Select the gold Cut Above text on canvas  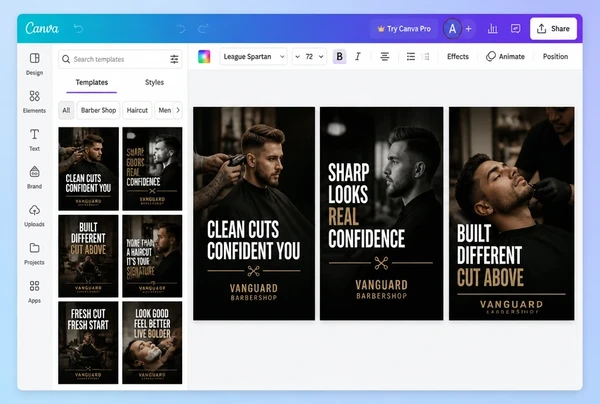click(x=490, y=277)
